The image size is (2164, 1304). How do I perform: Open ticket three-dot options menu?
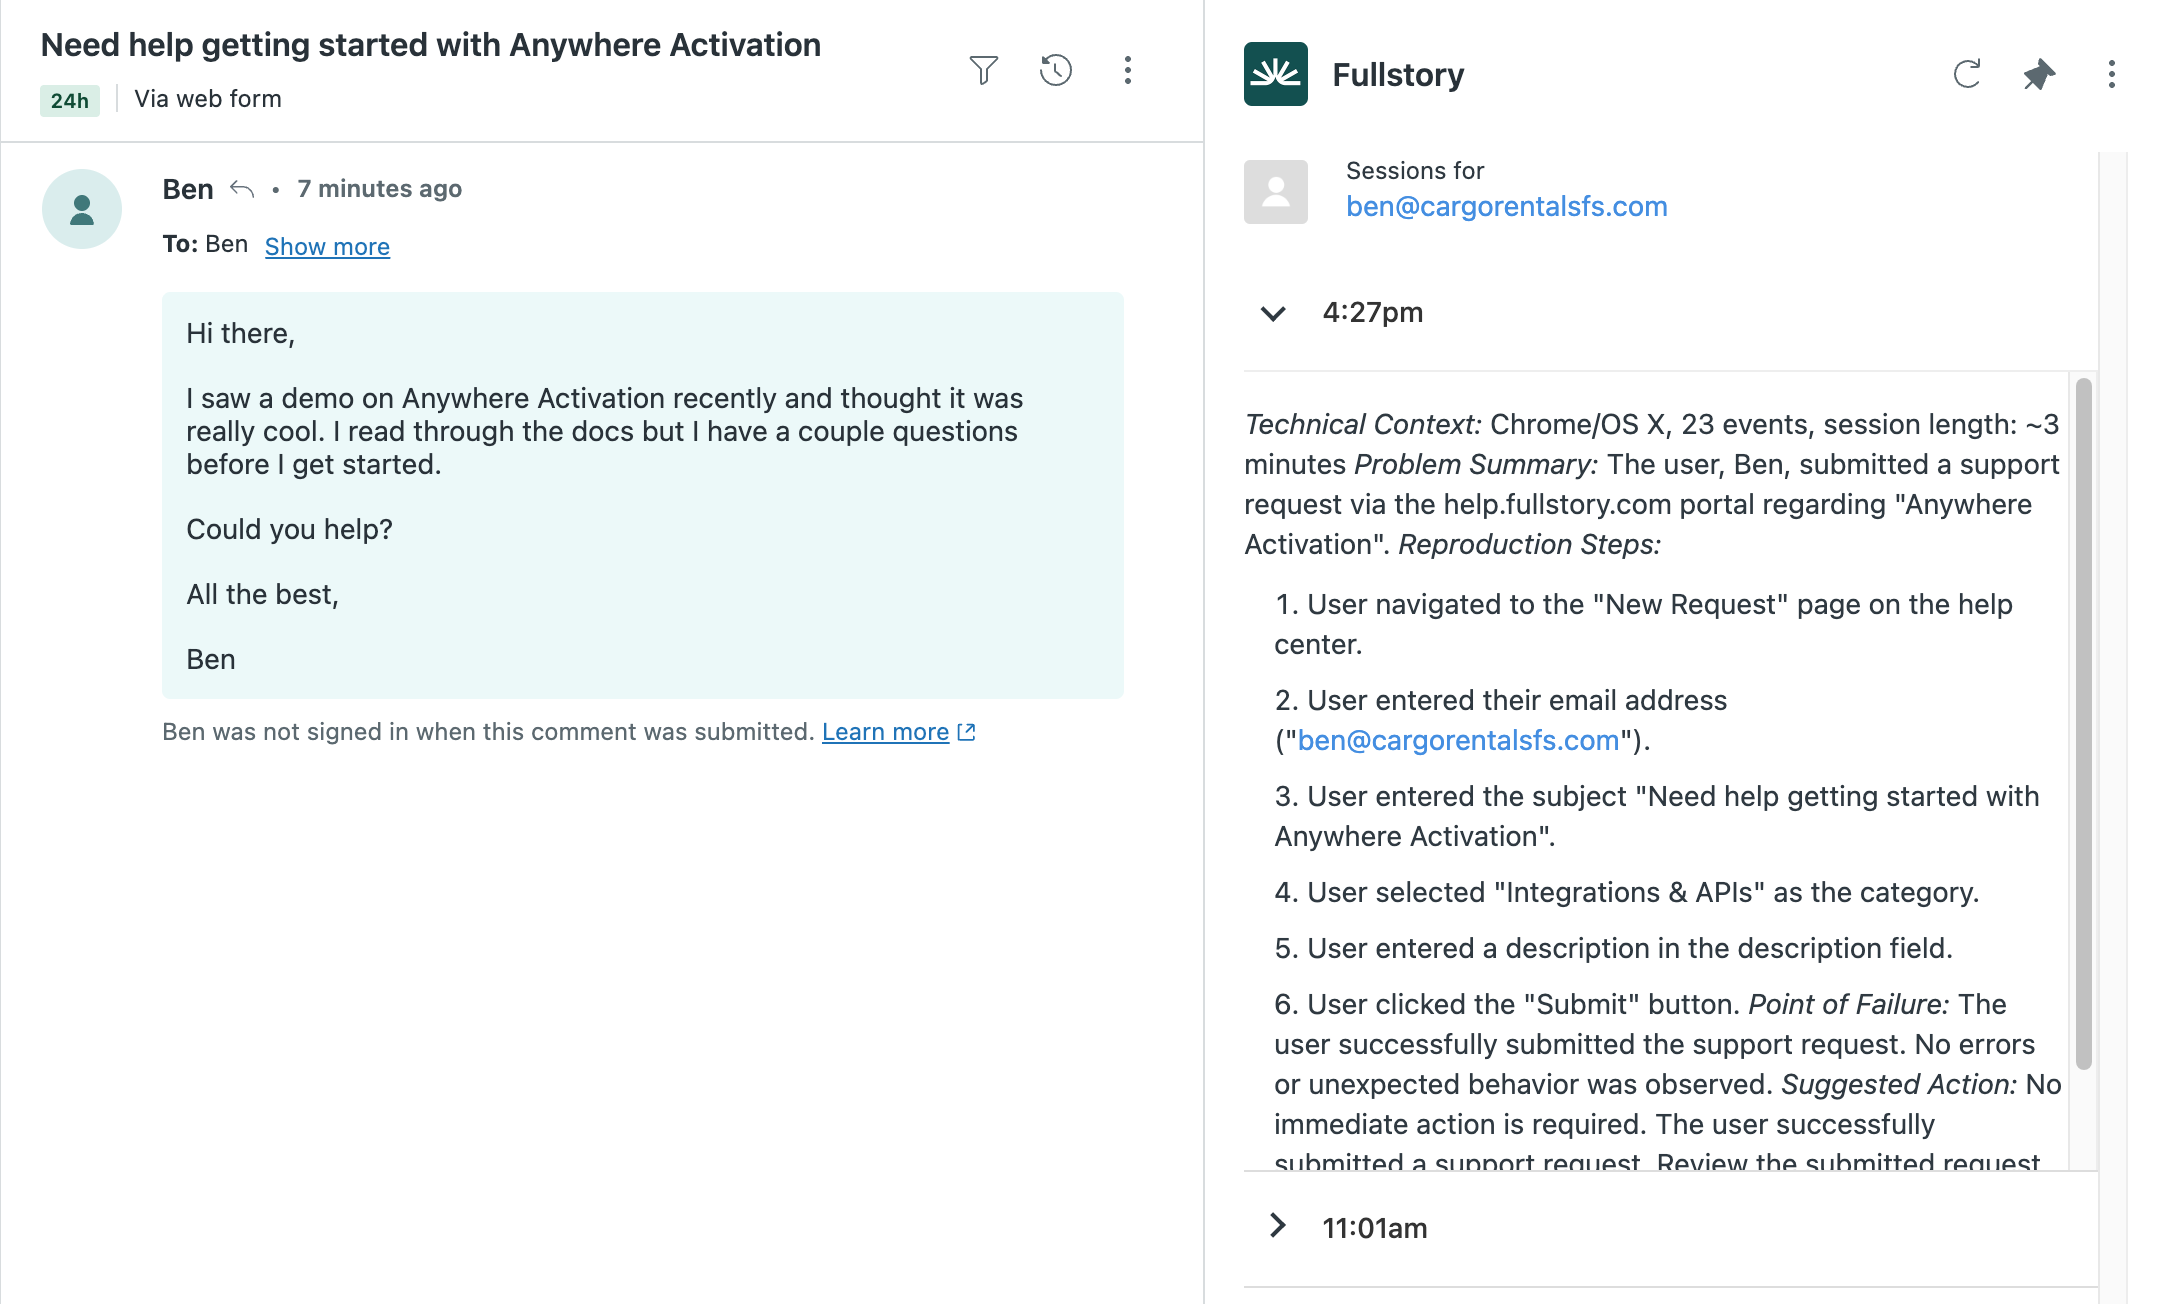[x=1128, y=70]
